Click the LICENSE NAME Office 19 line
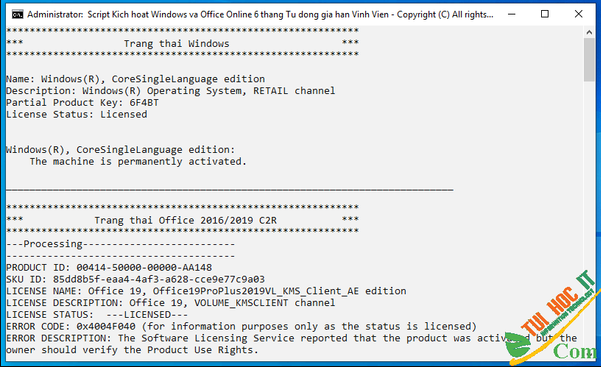601x367 pixels. 206,291
